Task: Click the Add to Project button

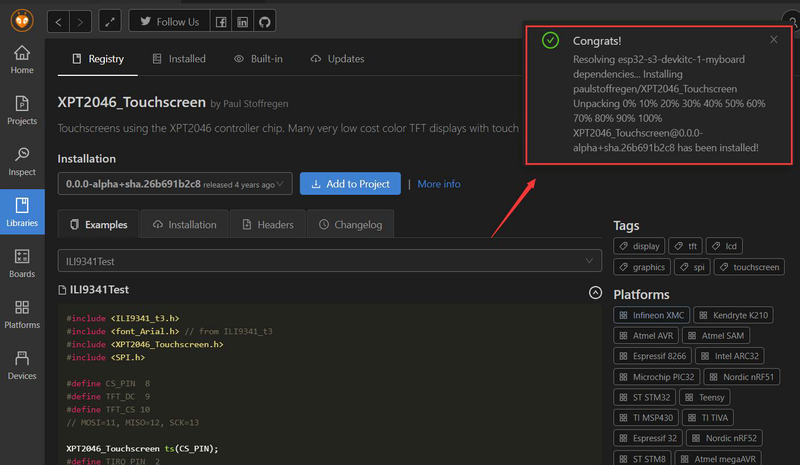Action: pyautogui.click(x=350, y=184)
